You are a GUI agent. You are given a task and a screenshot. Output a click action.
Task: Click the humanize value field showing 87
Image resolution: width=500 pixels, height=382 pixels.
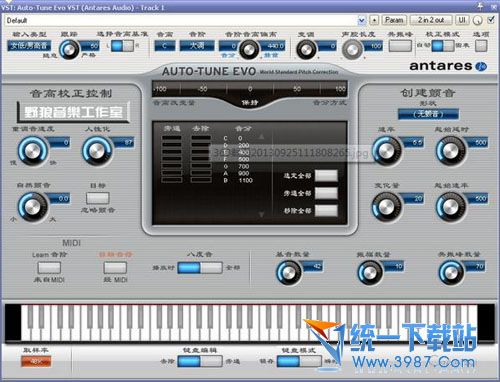[x=124, y=143]
